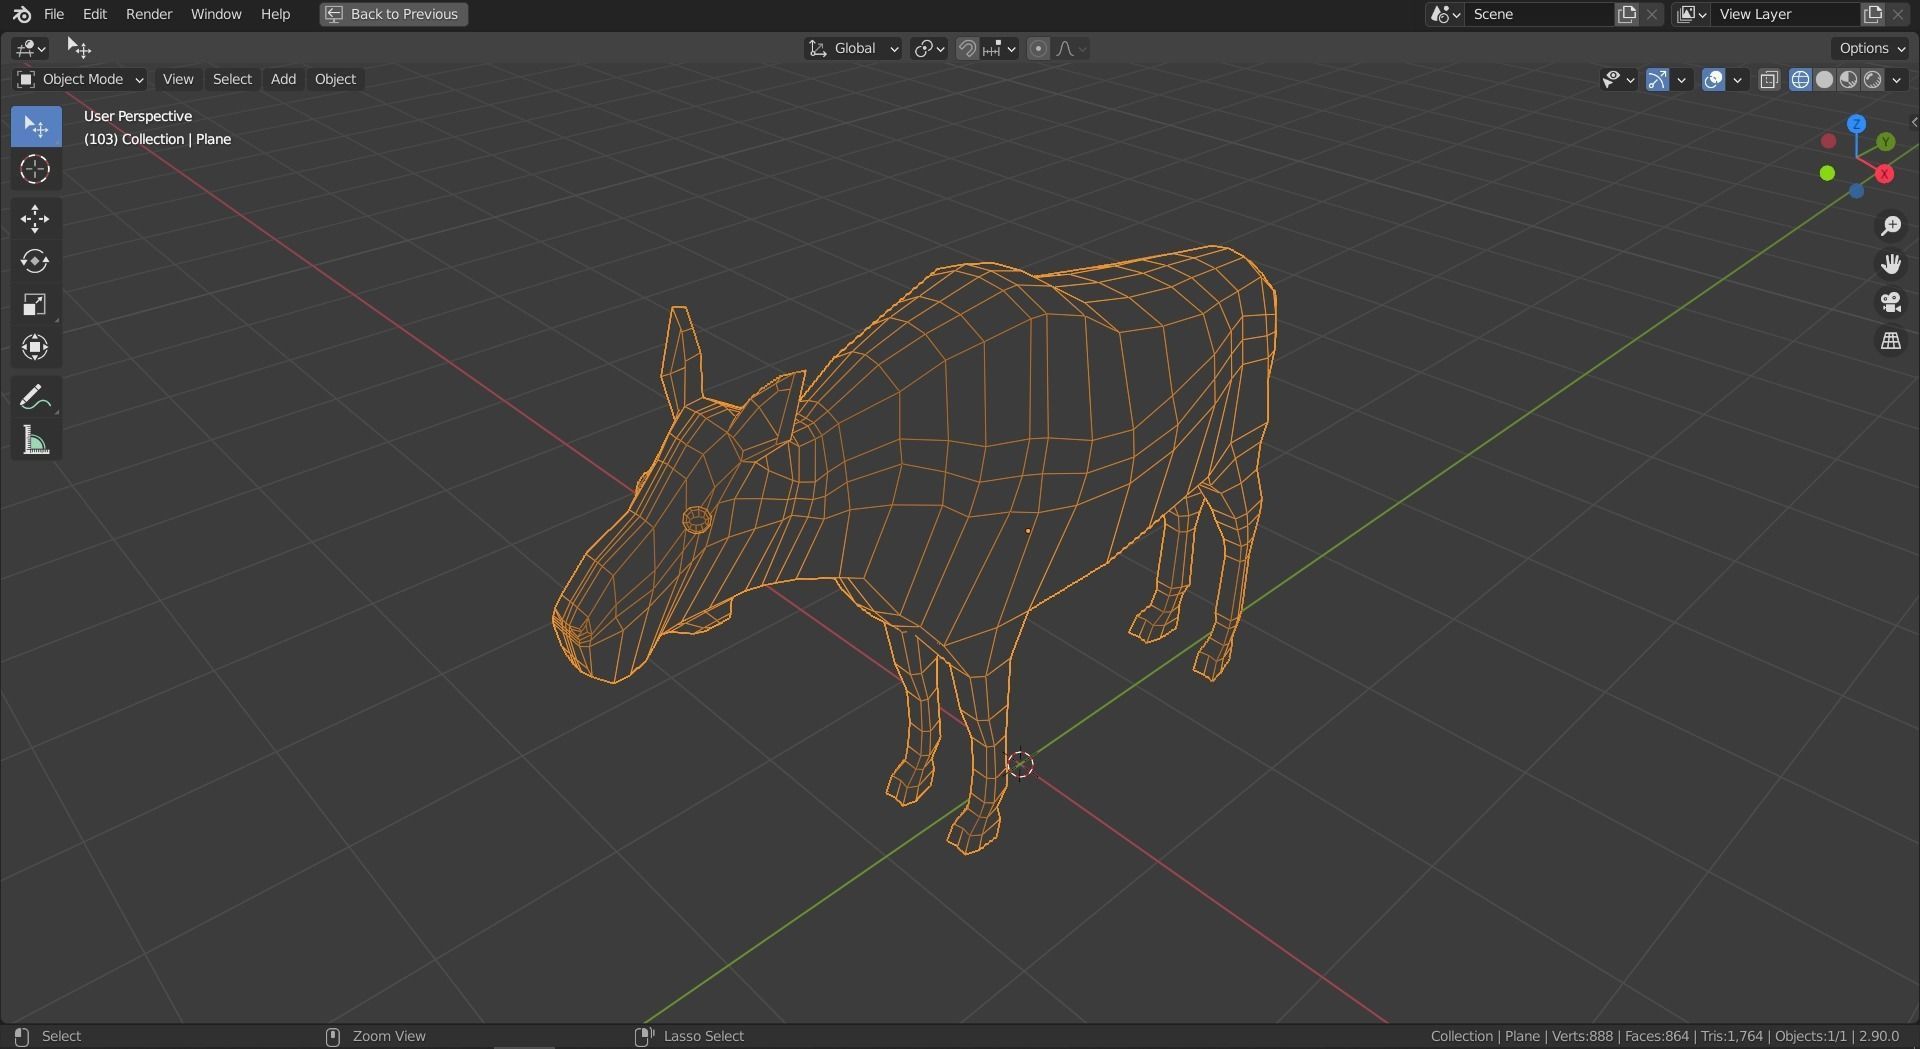Click the Scene name field
1920x1049 pixels.
click(1540, 14)
